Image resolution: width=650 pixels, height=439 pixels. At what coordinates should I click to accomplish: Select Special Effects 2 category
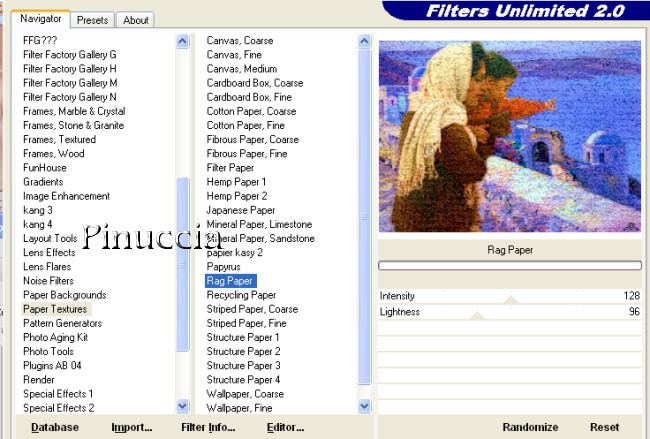tap(58, 408)
